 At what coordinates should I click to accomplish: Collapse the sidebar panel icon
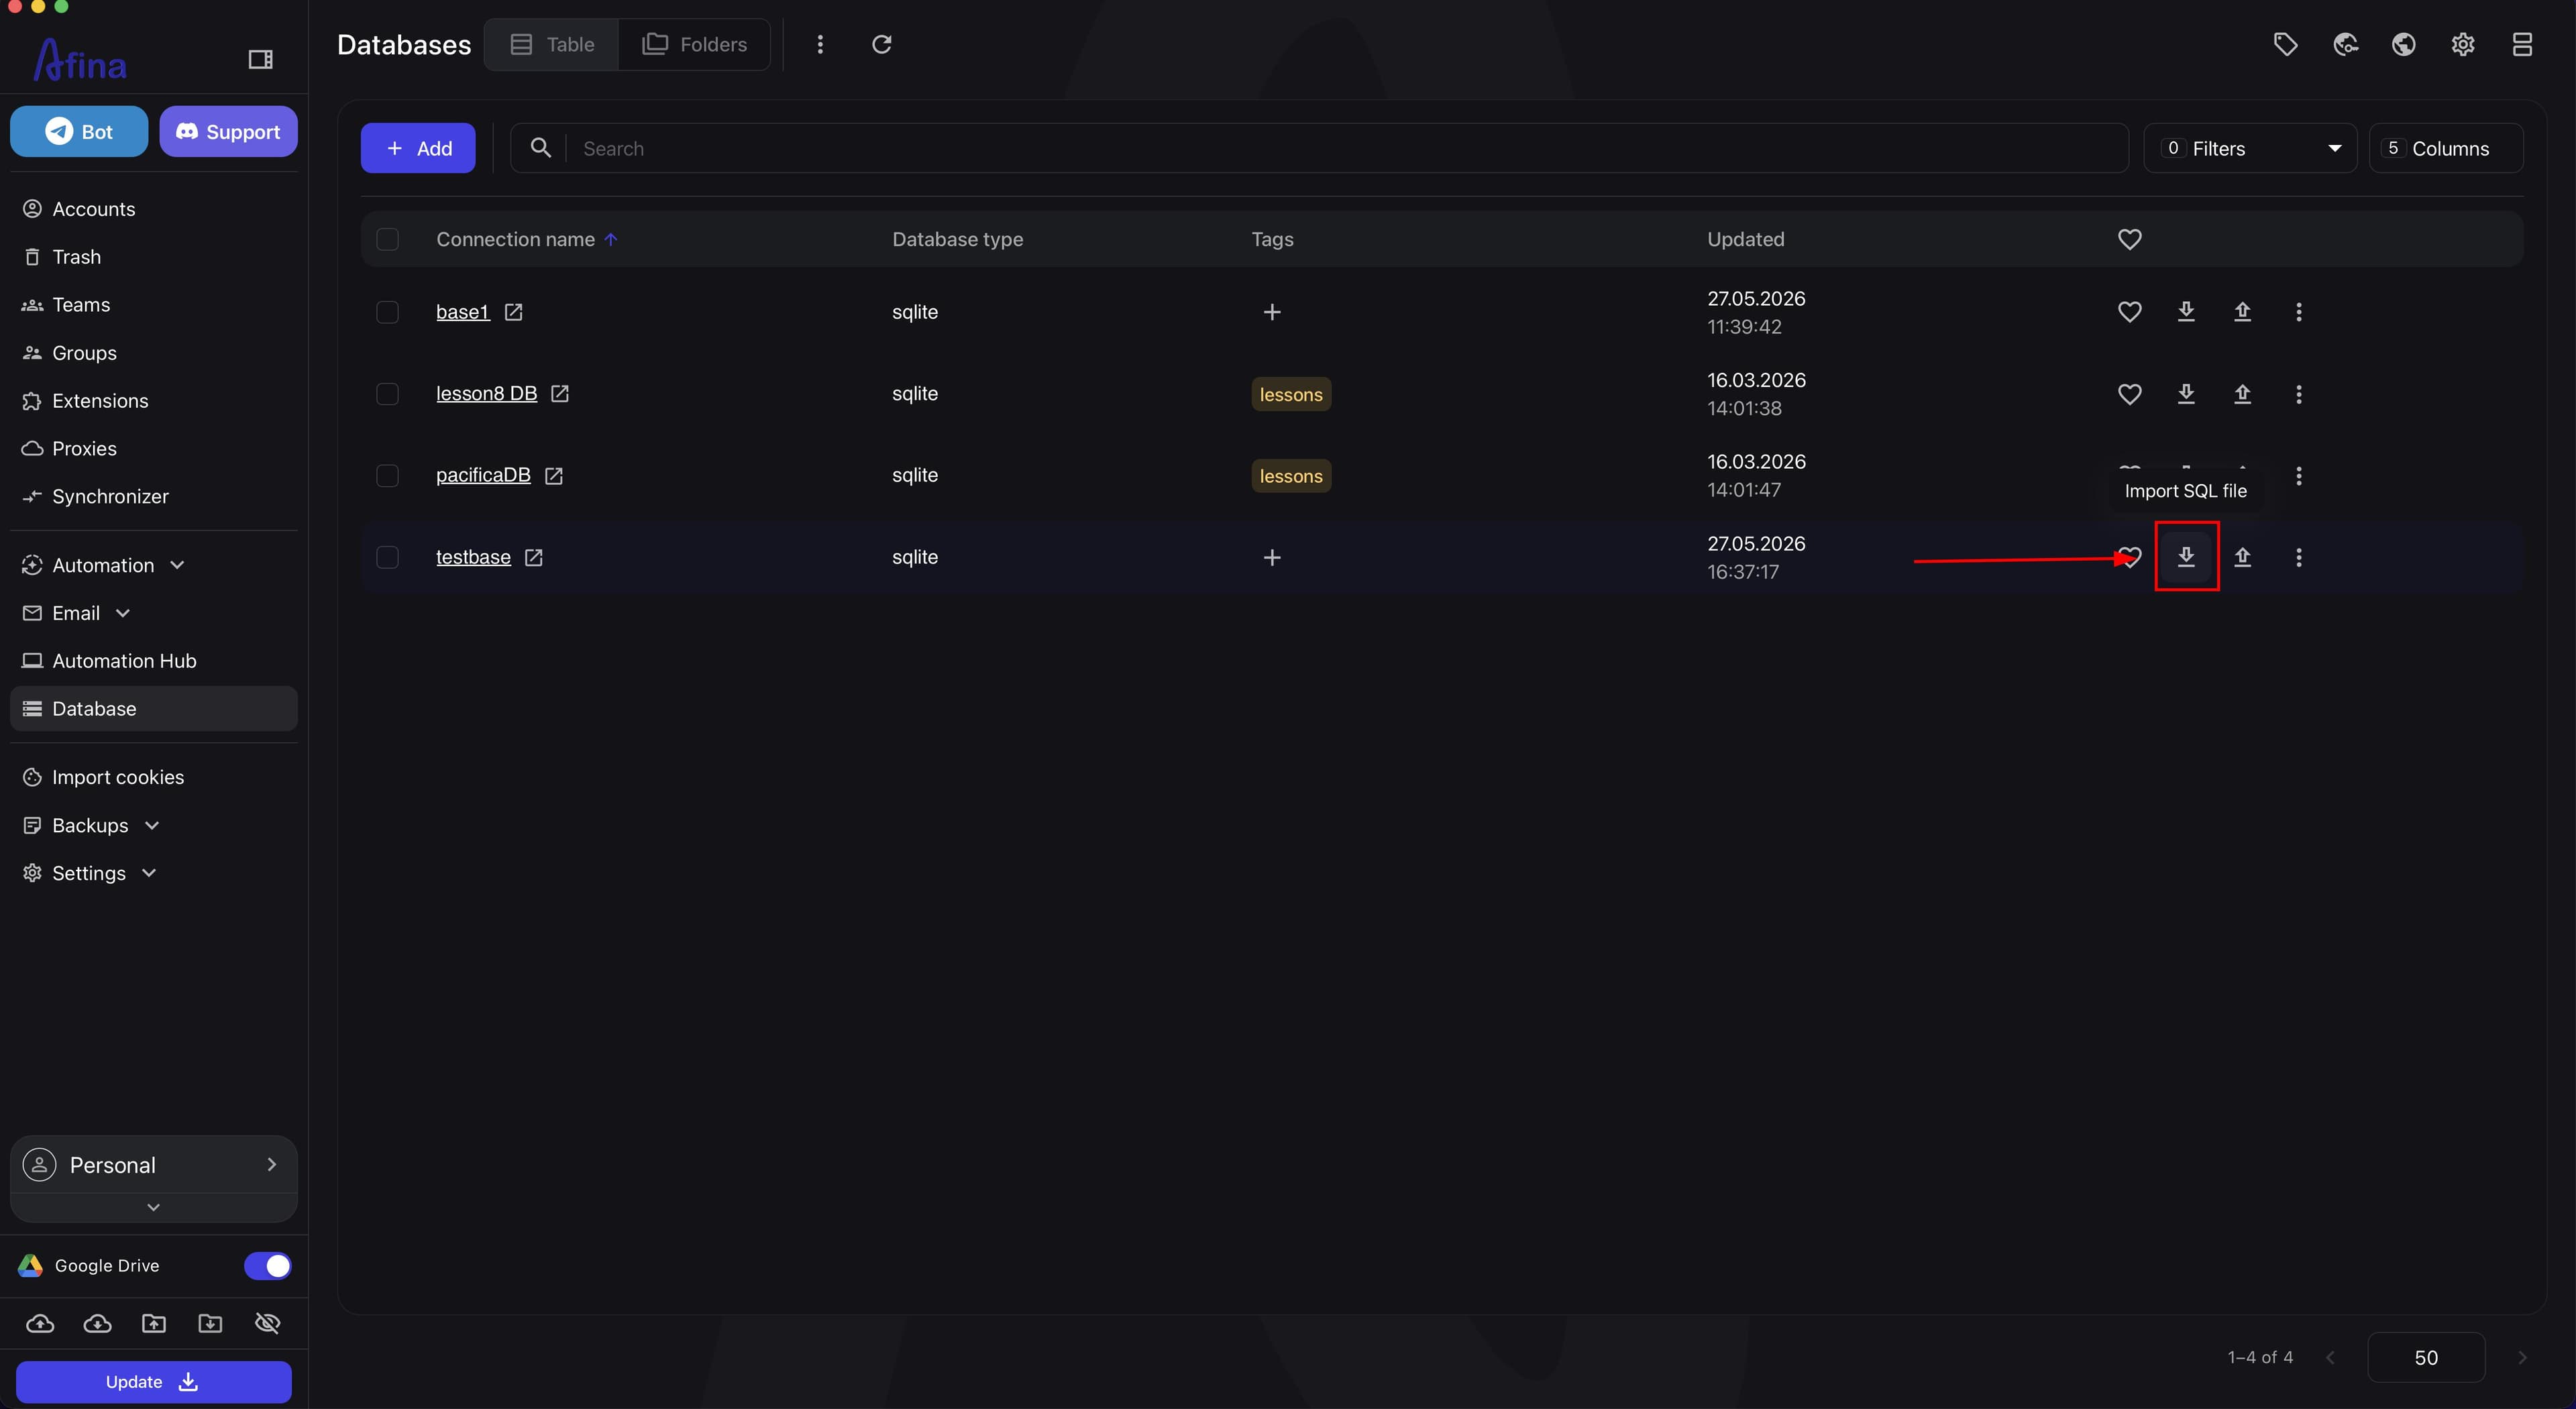point(260,60)
